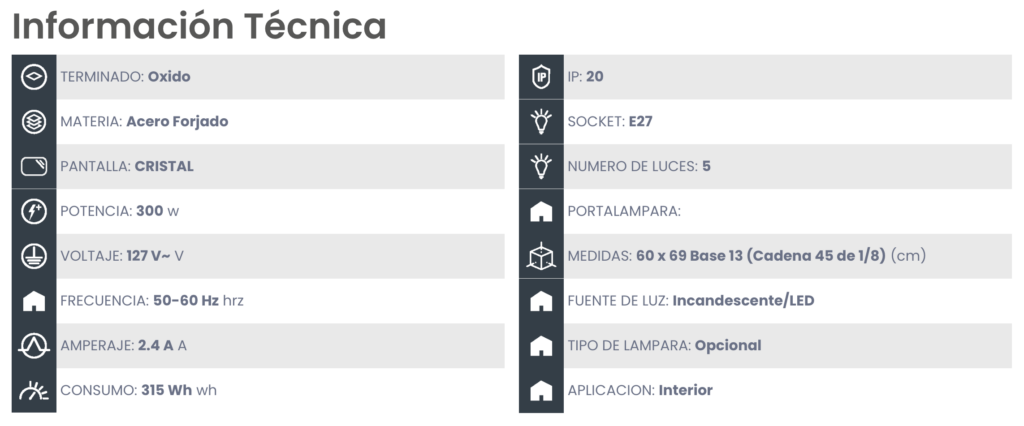Click the 315 Wh consumption value
This screenshot has width=1024, height=426.
coord(167,391)
